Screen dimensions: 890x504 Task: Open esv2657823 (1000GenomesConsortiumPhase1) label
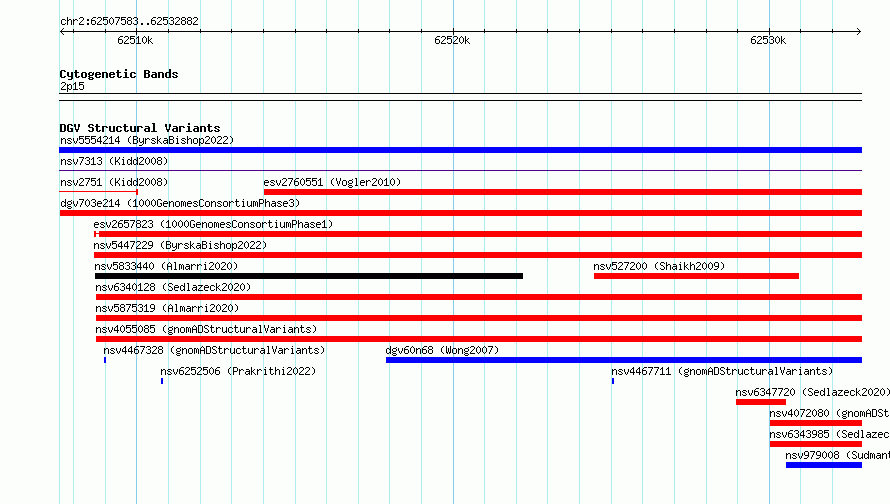pos(213,224)
